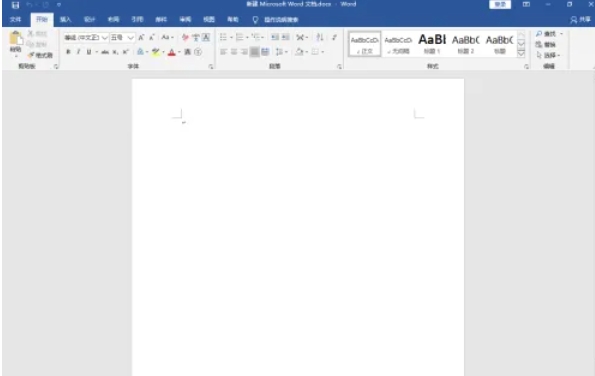This screenshot has height=376, width=595.
Task: Apply the red font color A
Action: coord(172,52)
